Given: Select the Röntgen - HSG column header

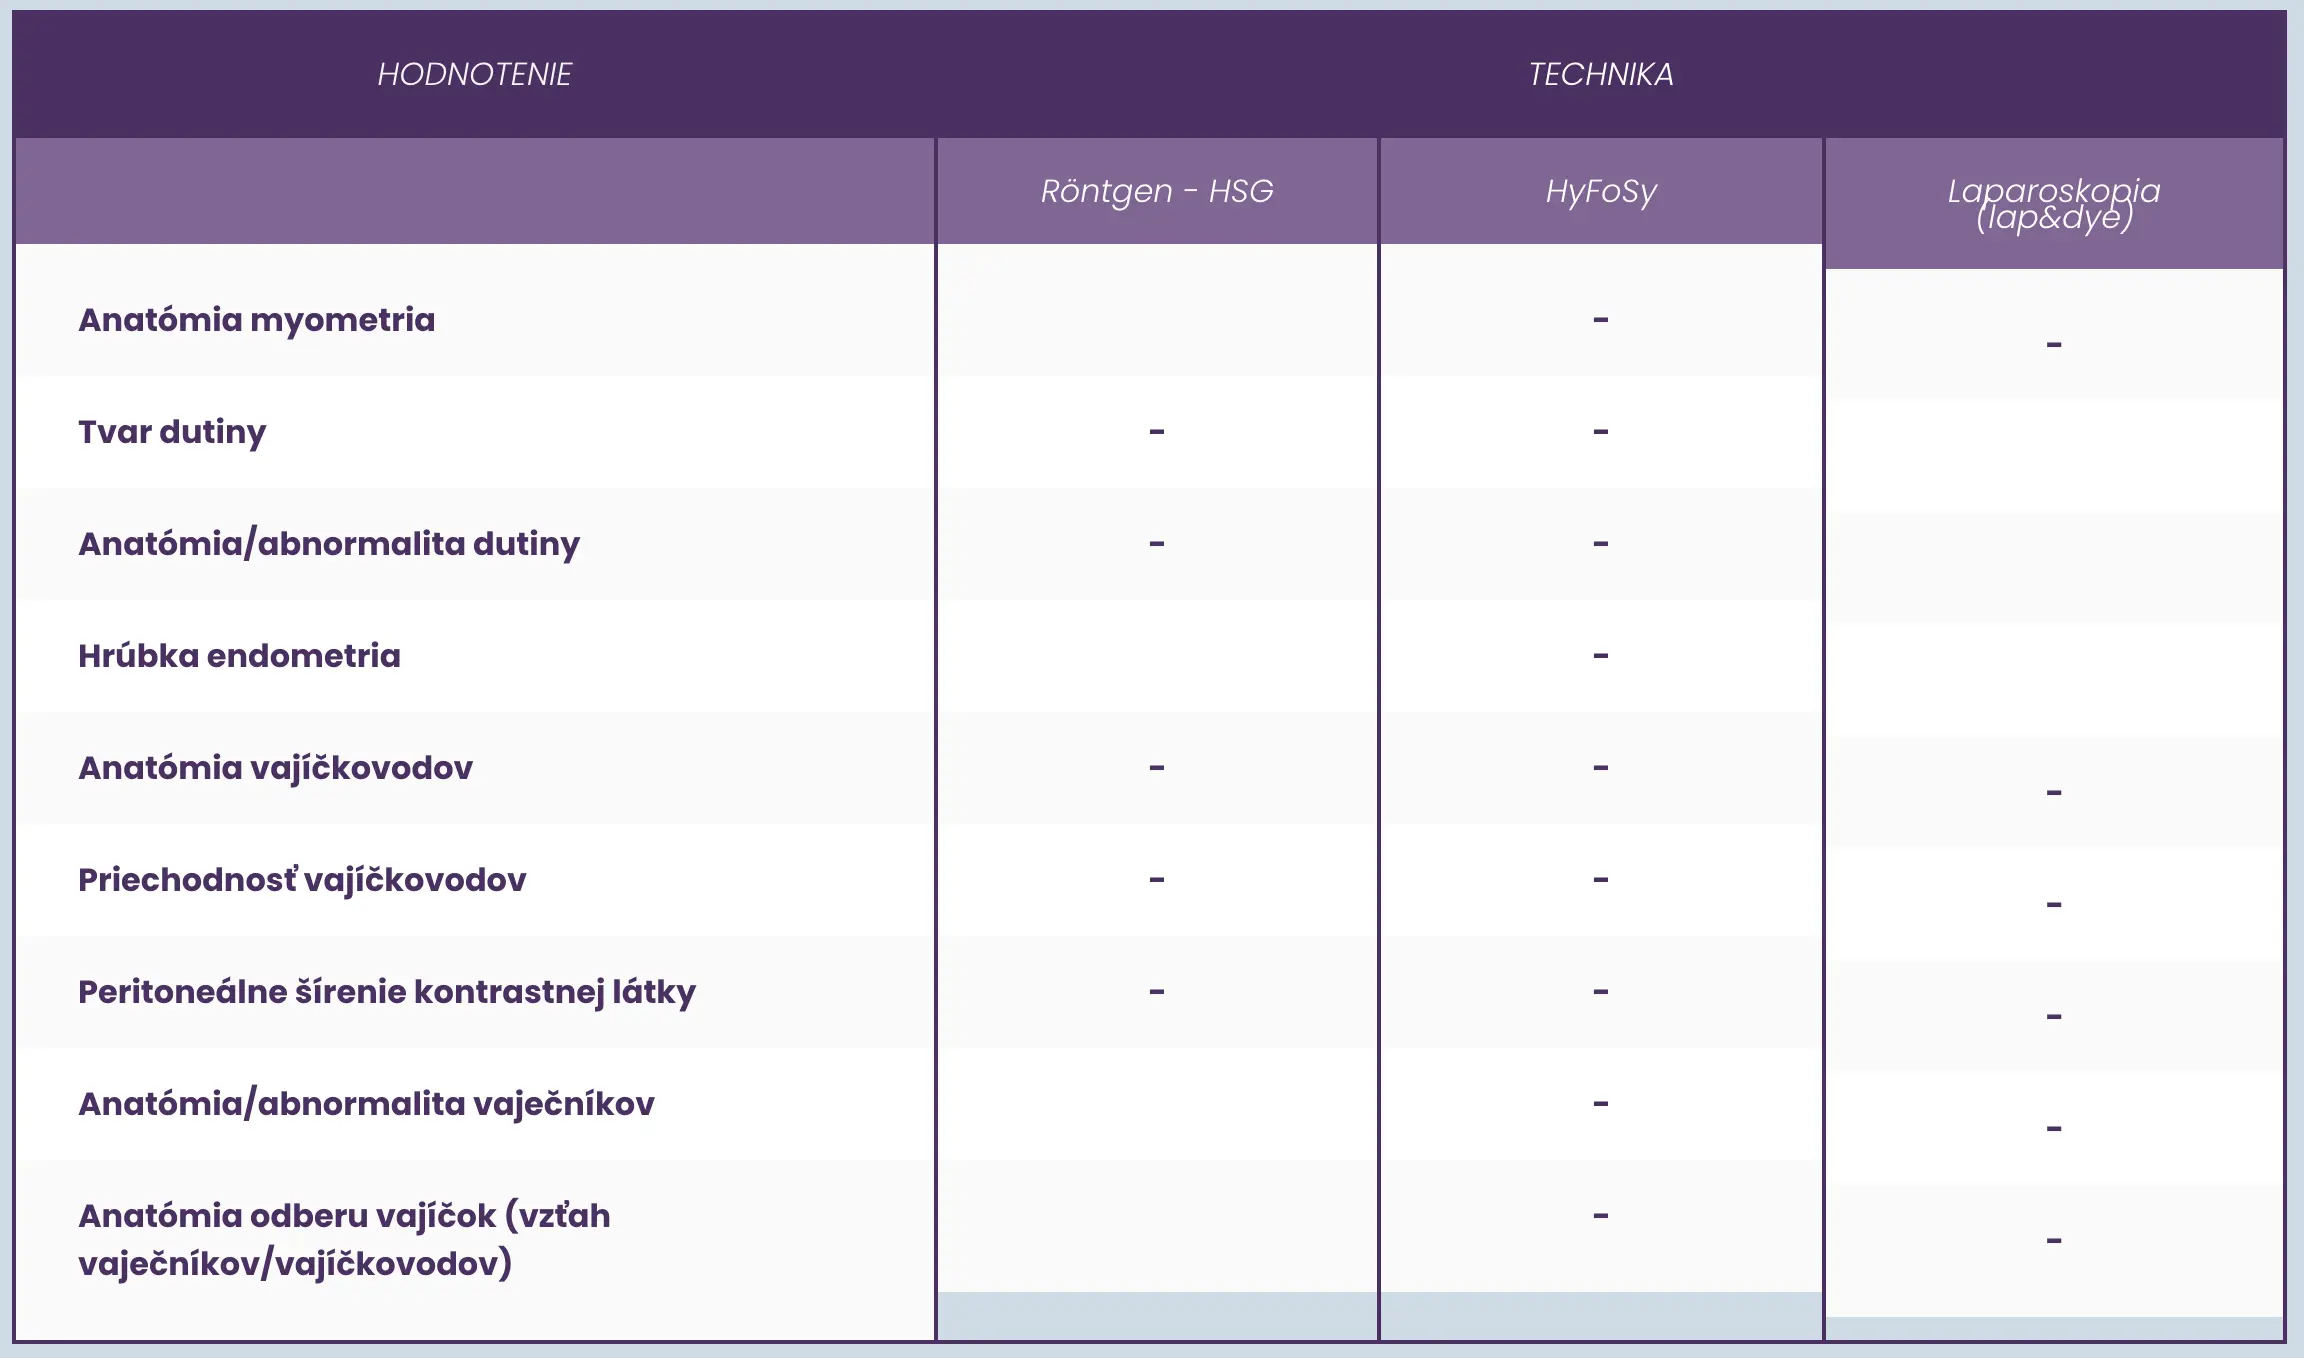Looking at the screenshot, I should pyautogui.click(x=1157, y=191).
